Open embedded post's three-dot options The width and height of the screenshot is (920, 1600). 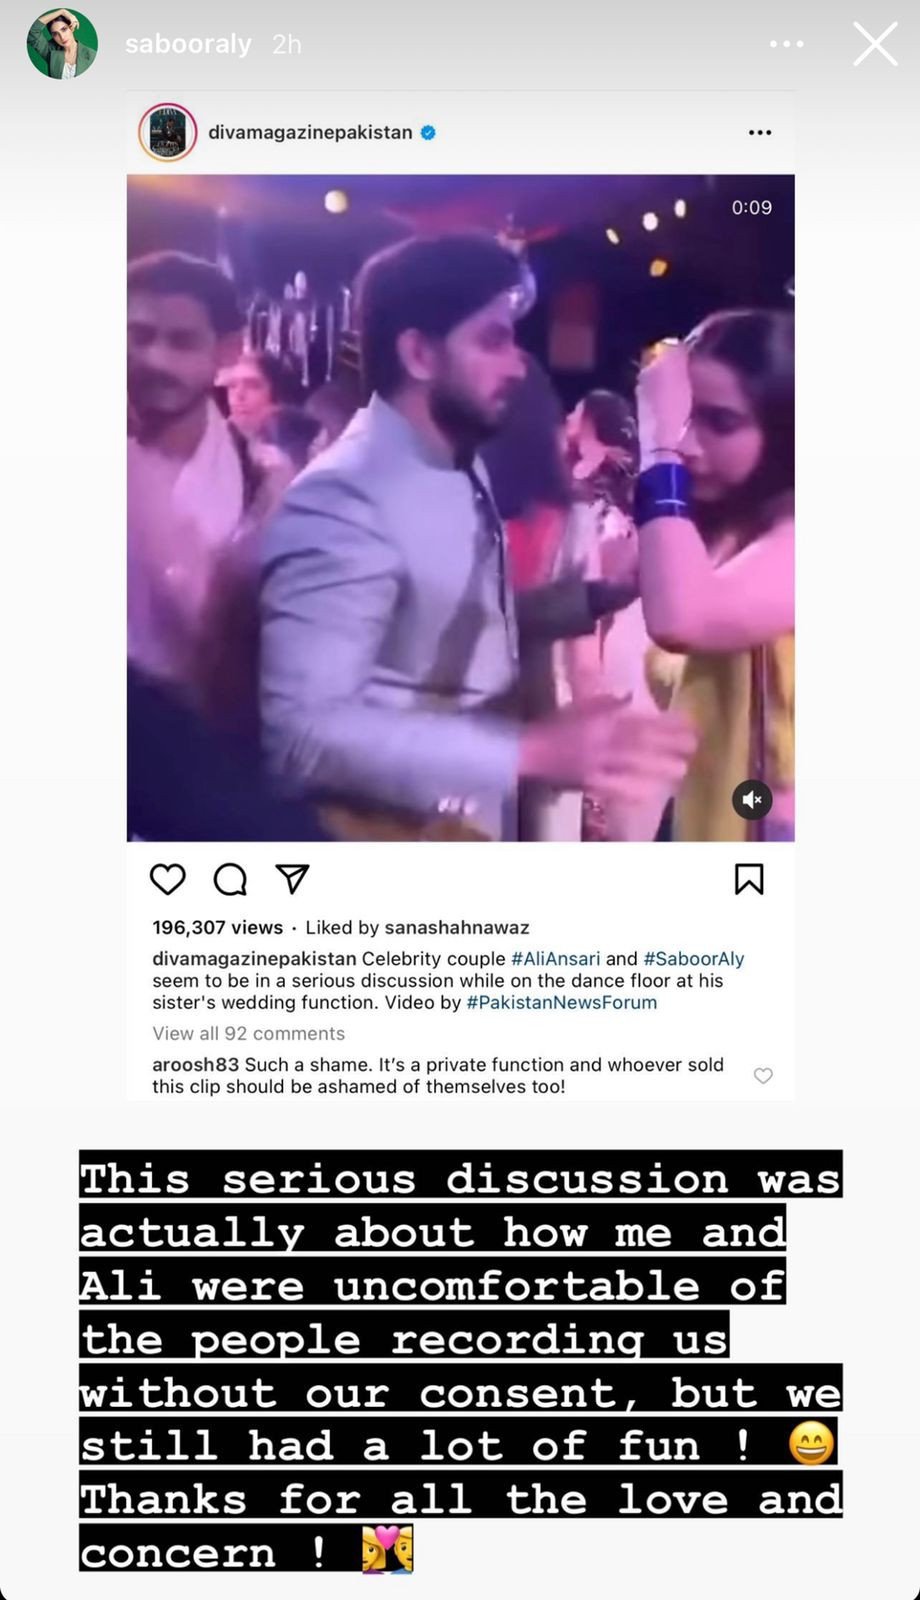click(x=760, y=132)
